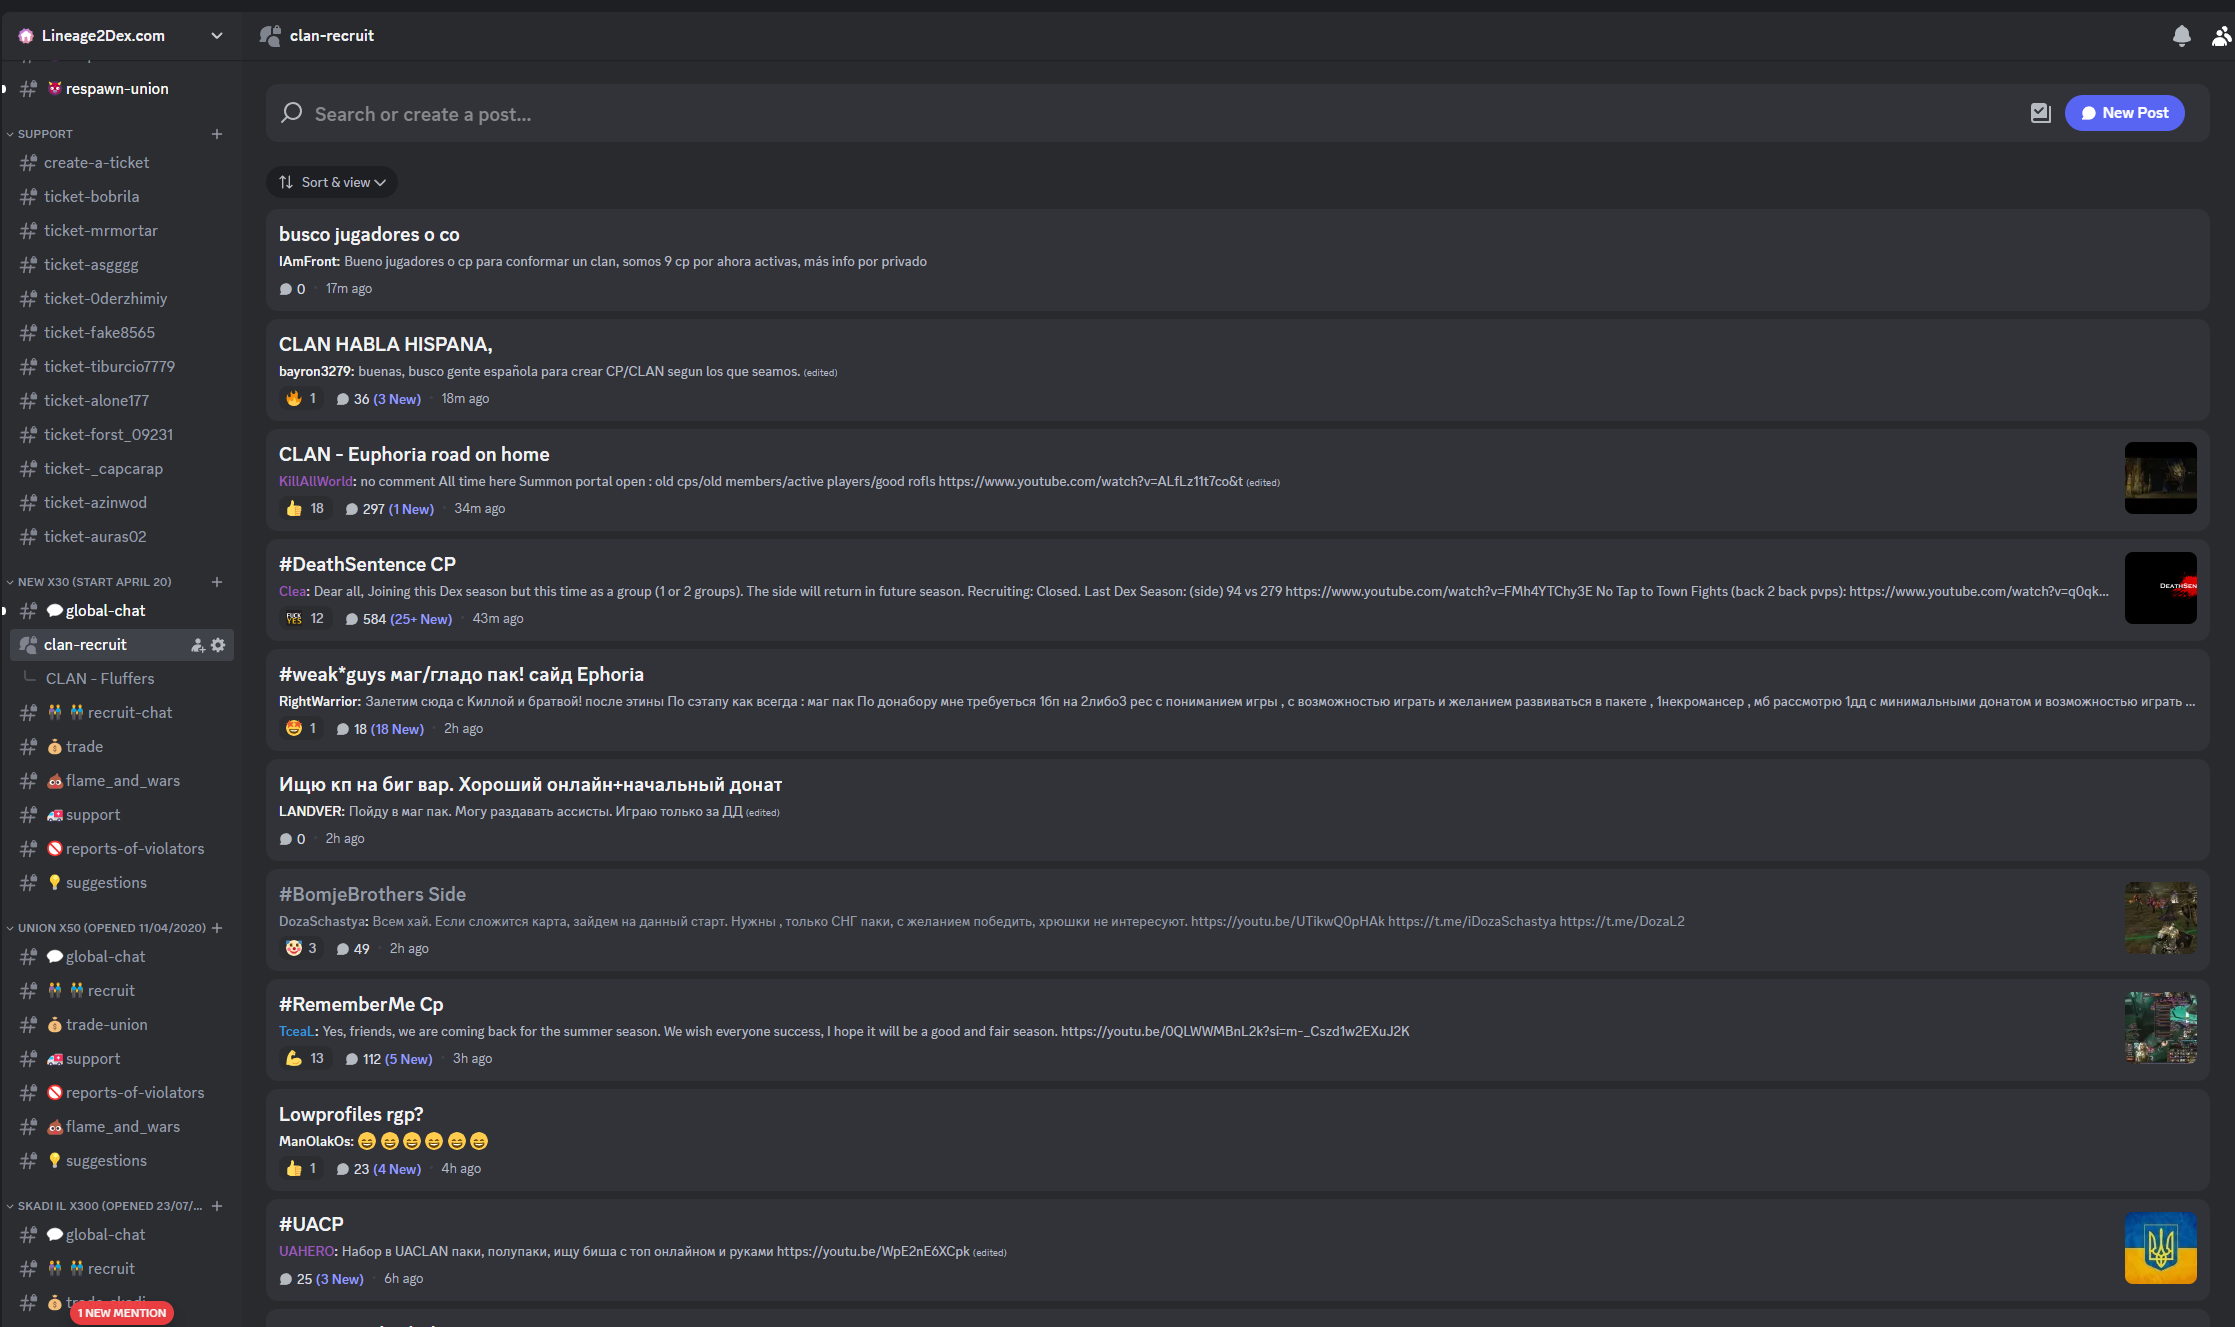2235x1327 pixels.
Task: Click the post guidelines icon beside New Post
Action: click(x=2040, y=113)
